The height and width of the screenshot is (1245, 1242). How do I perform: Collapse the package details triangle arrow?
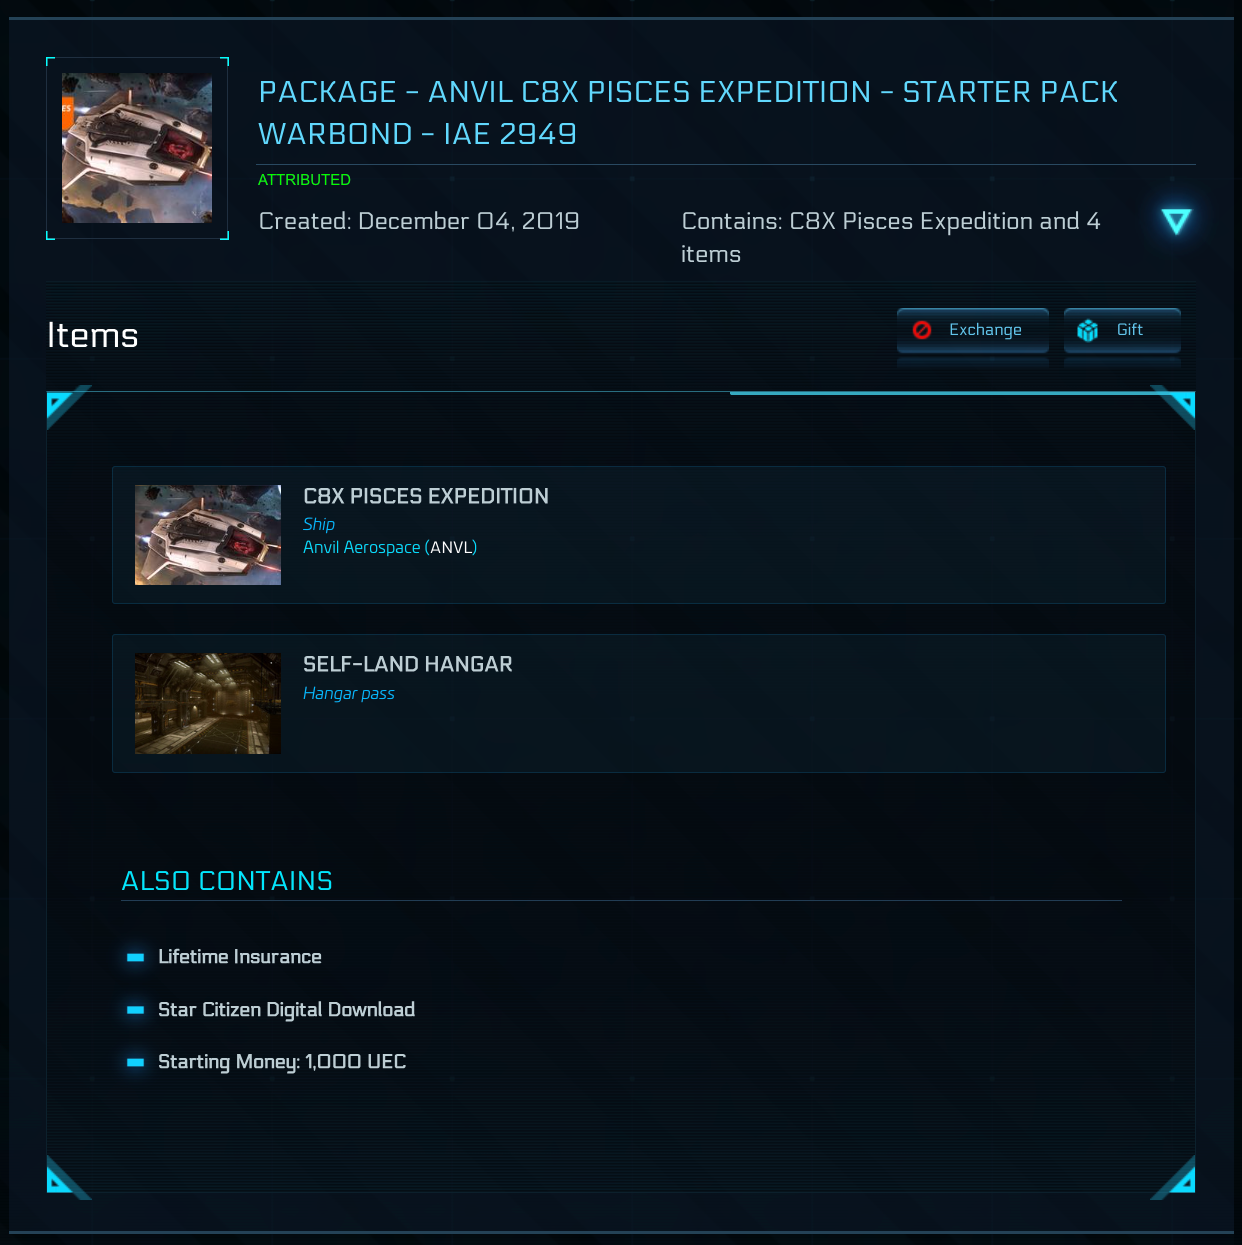click(x=1176, y=221)
